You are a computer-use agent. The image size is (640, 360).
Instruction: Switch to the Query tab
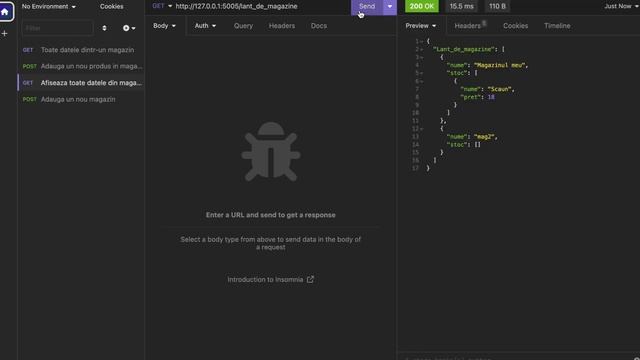243,26
